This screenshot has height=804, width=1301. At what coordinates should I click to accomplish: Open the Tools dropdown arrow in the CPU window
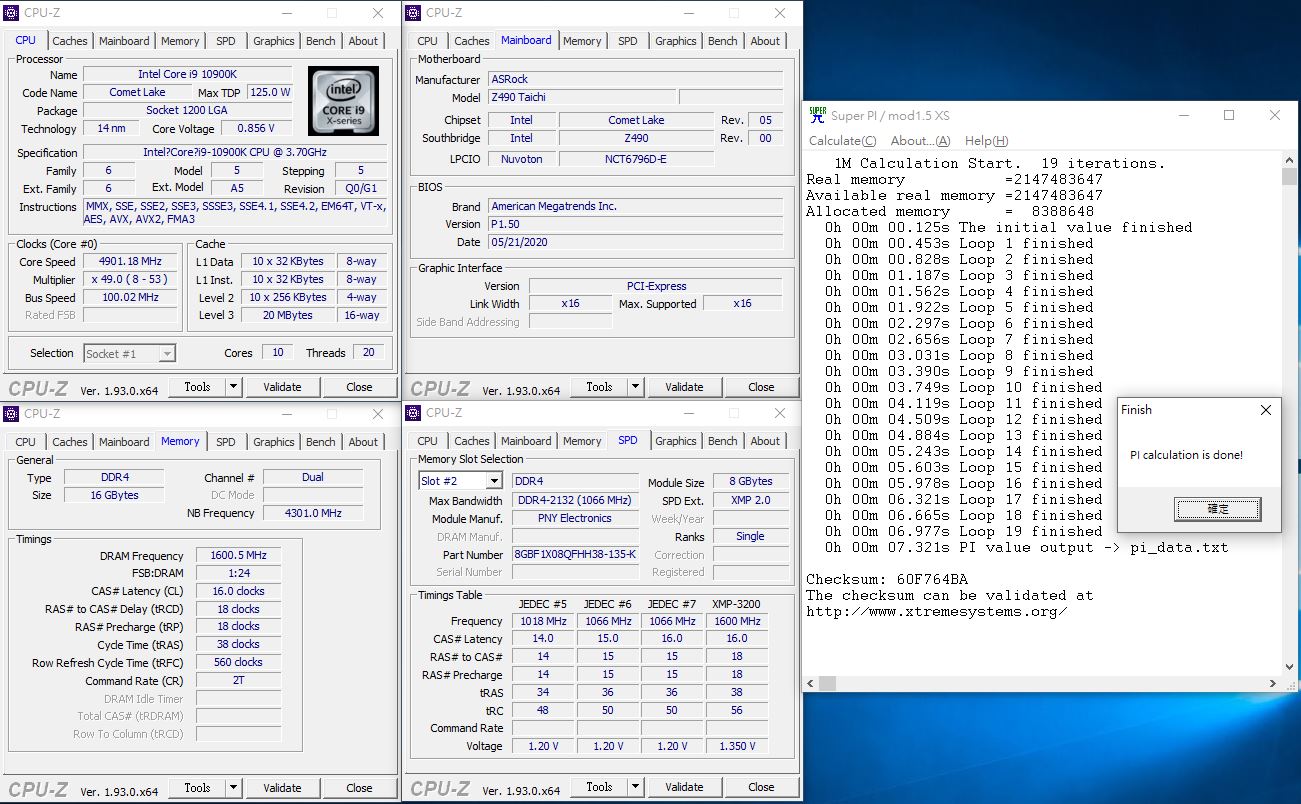(x=233, y=387)
